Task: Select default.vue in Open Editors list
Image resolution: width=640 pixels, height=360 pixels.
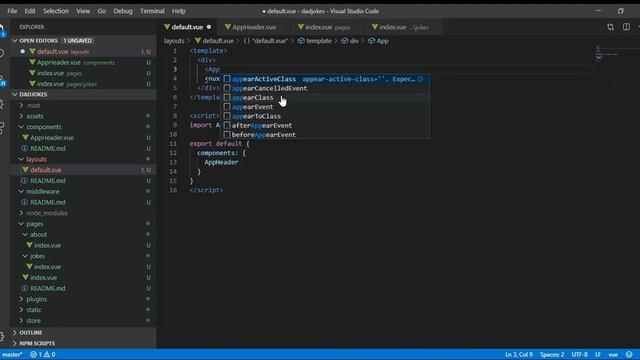Action: [83, 52]
